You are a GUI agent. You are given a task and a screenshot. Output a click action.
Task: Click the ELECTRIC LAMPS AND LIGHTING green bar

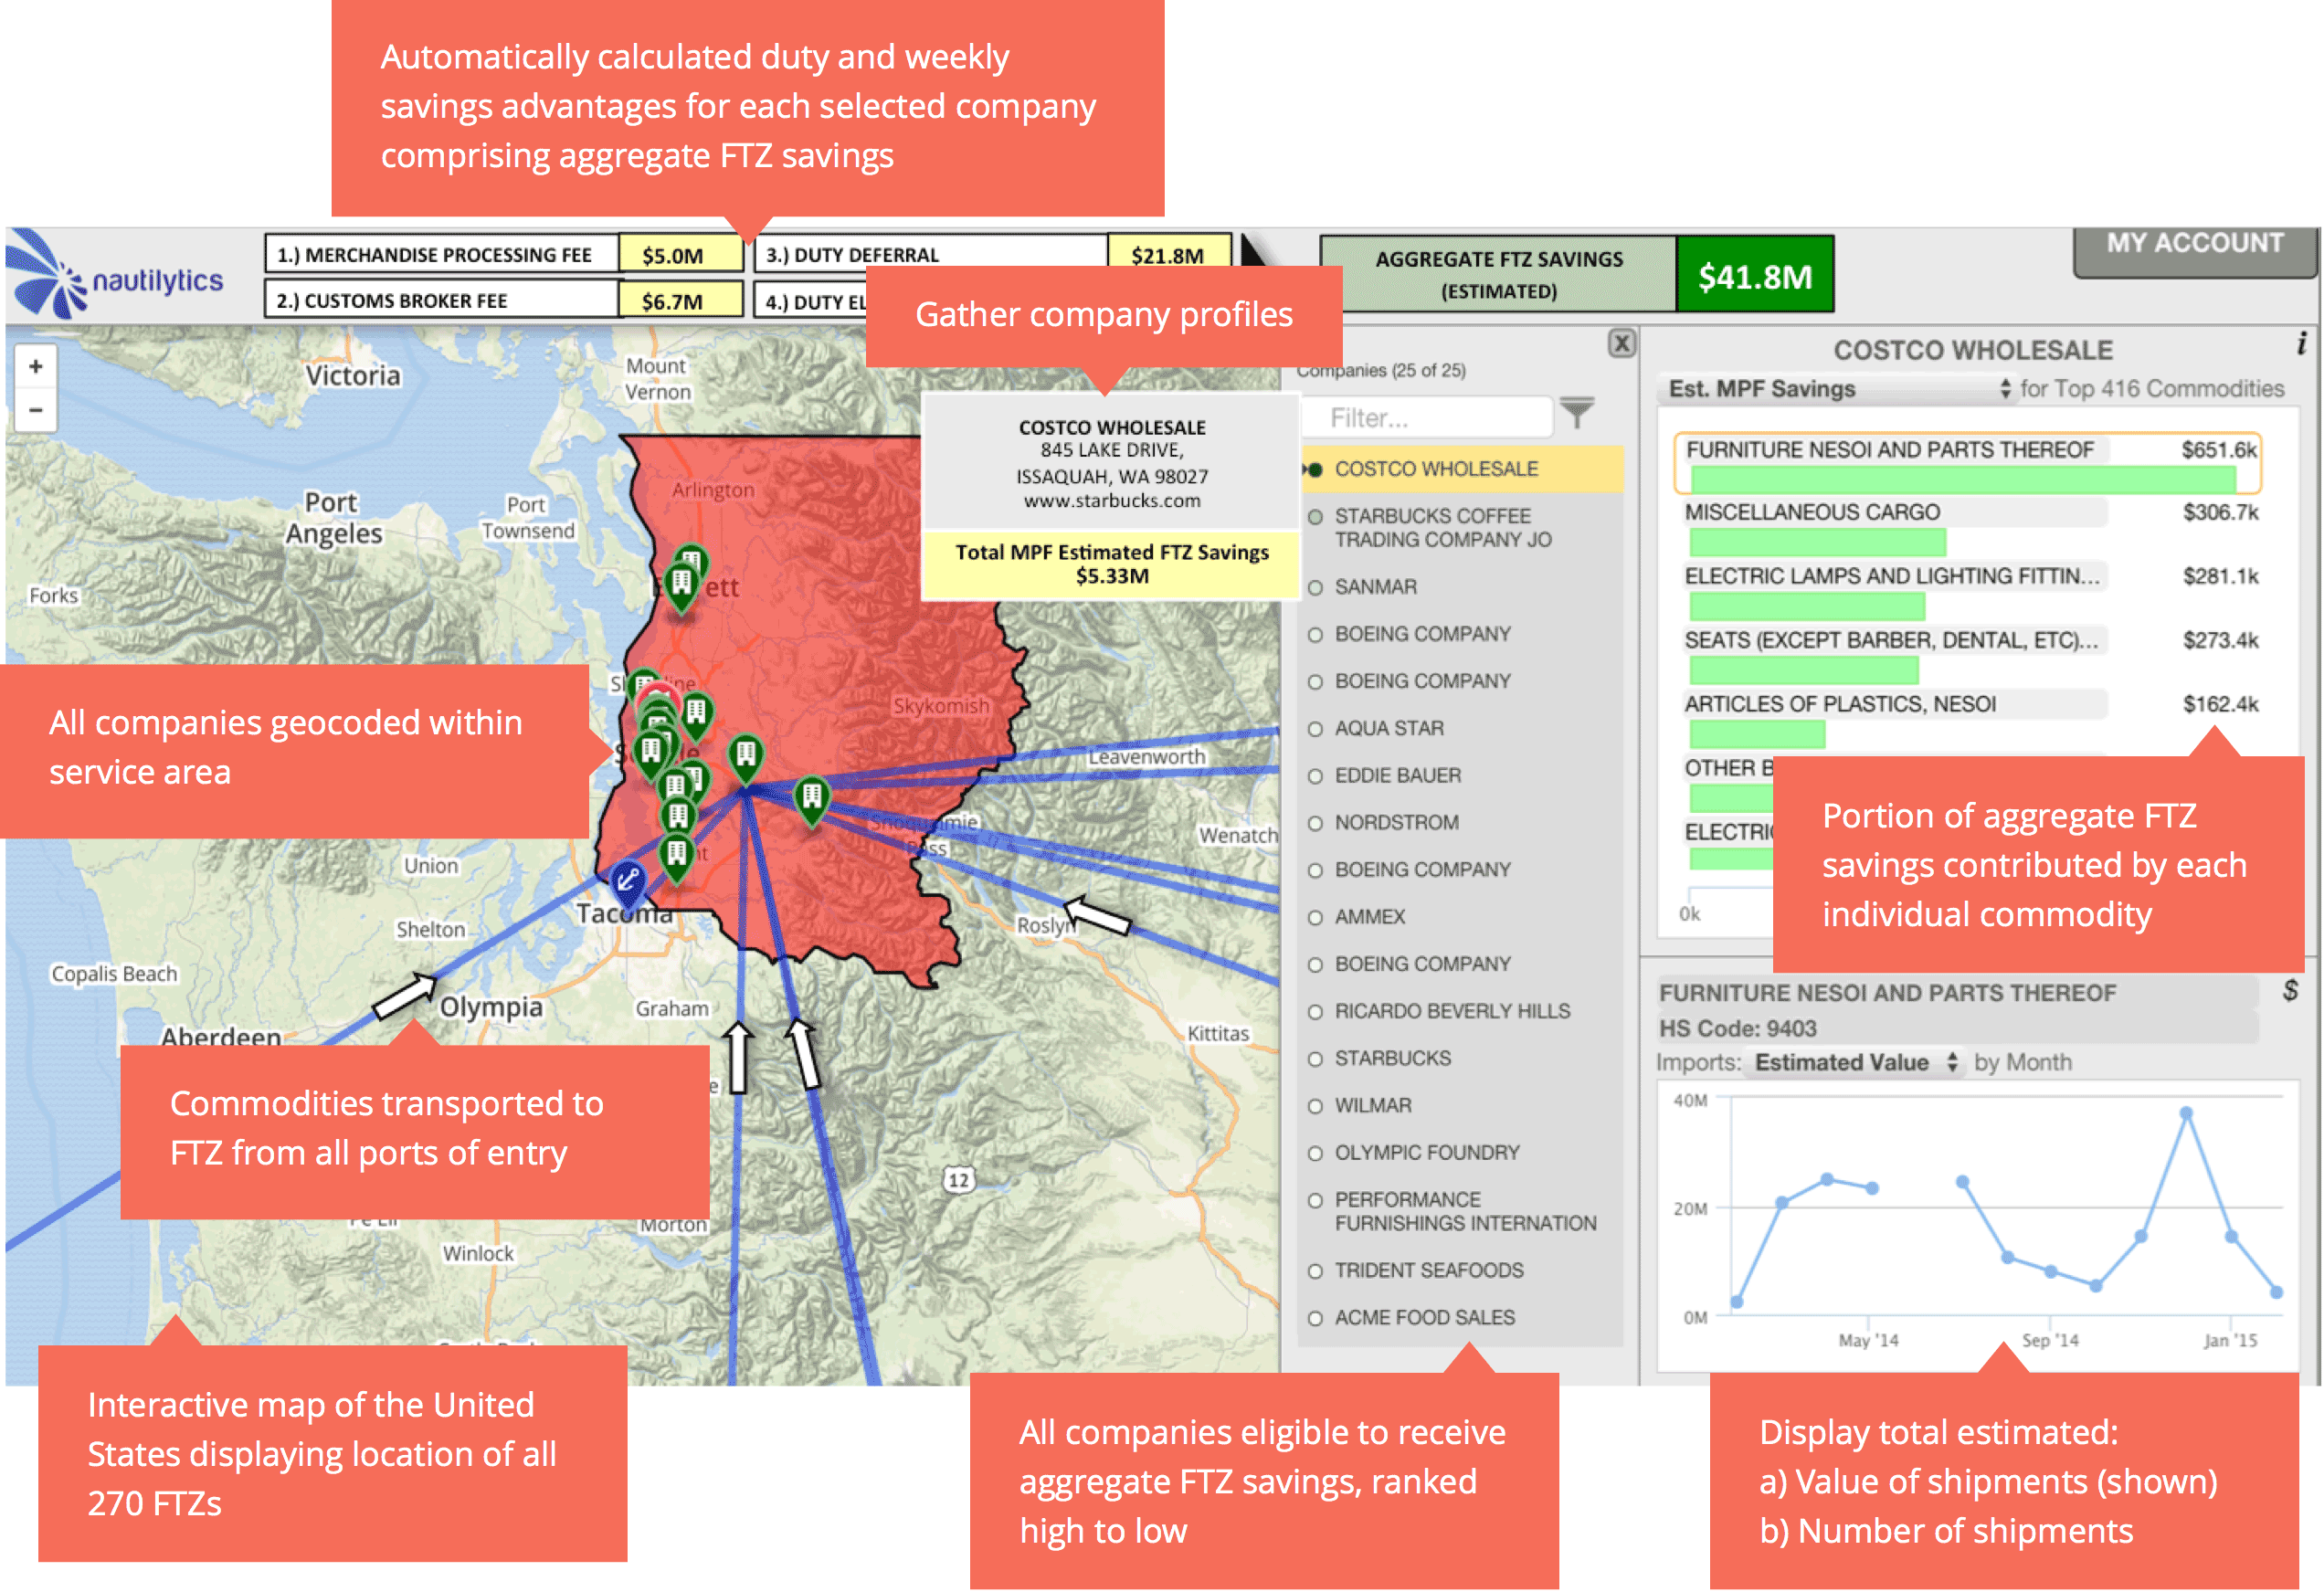[x=1807, y=607]
